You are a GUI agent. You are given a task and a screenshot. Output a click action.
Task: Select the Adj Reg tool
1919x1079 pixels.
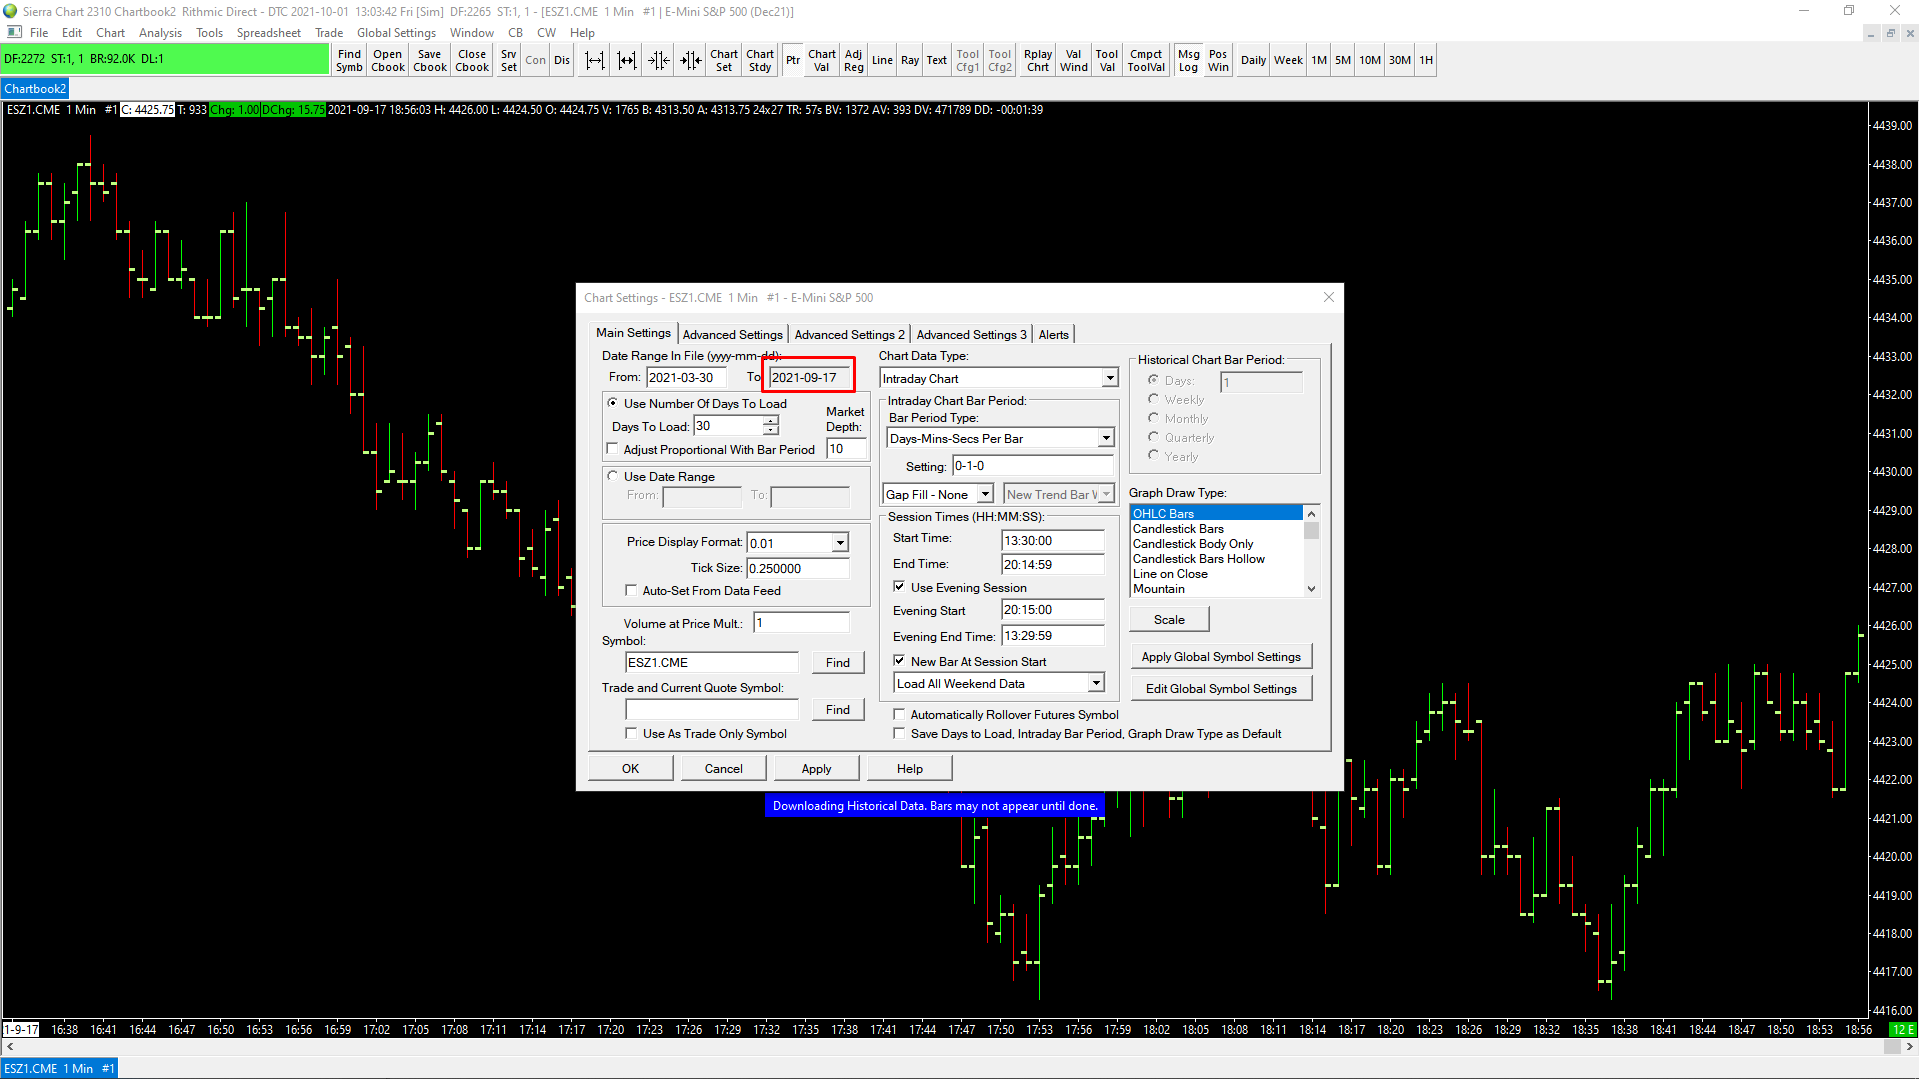[853, 61]
